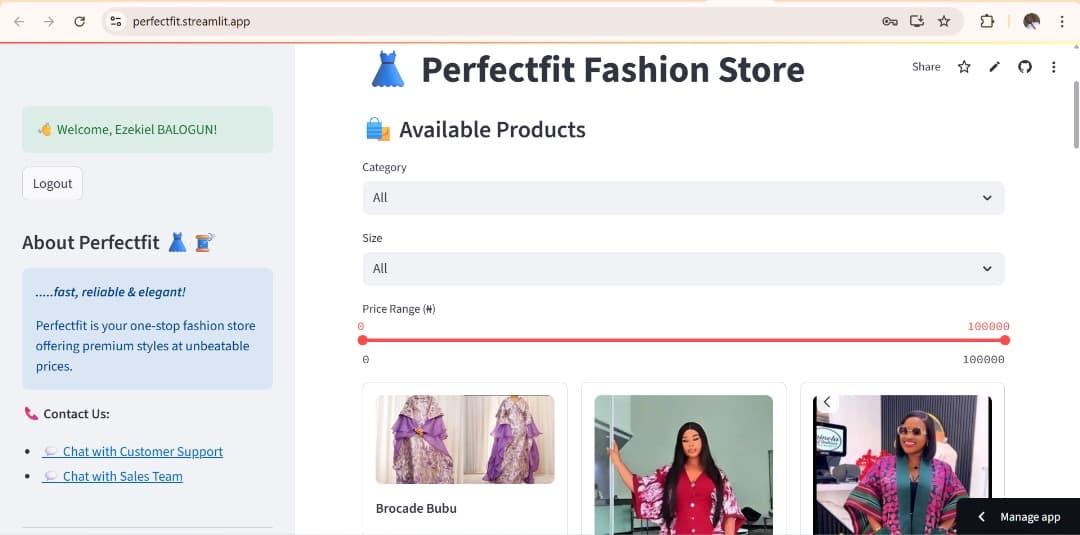Open Chat with Customer Support link
Viewport: 1080px width, 535px height.
click(142, 452)
